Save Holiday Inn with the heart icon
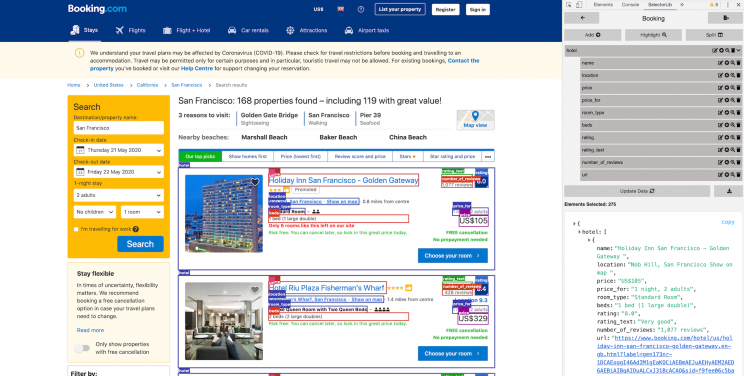Screen dimensions: 744x376 tap(255, 182)
